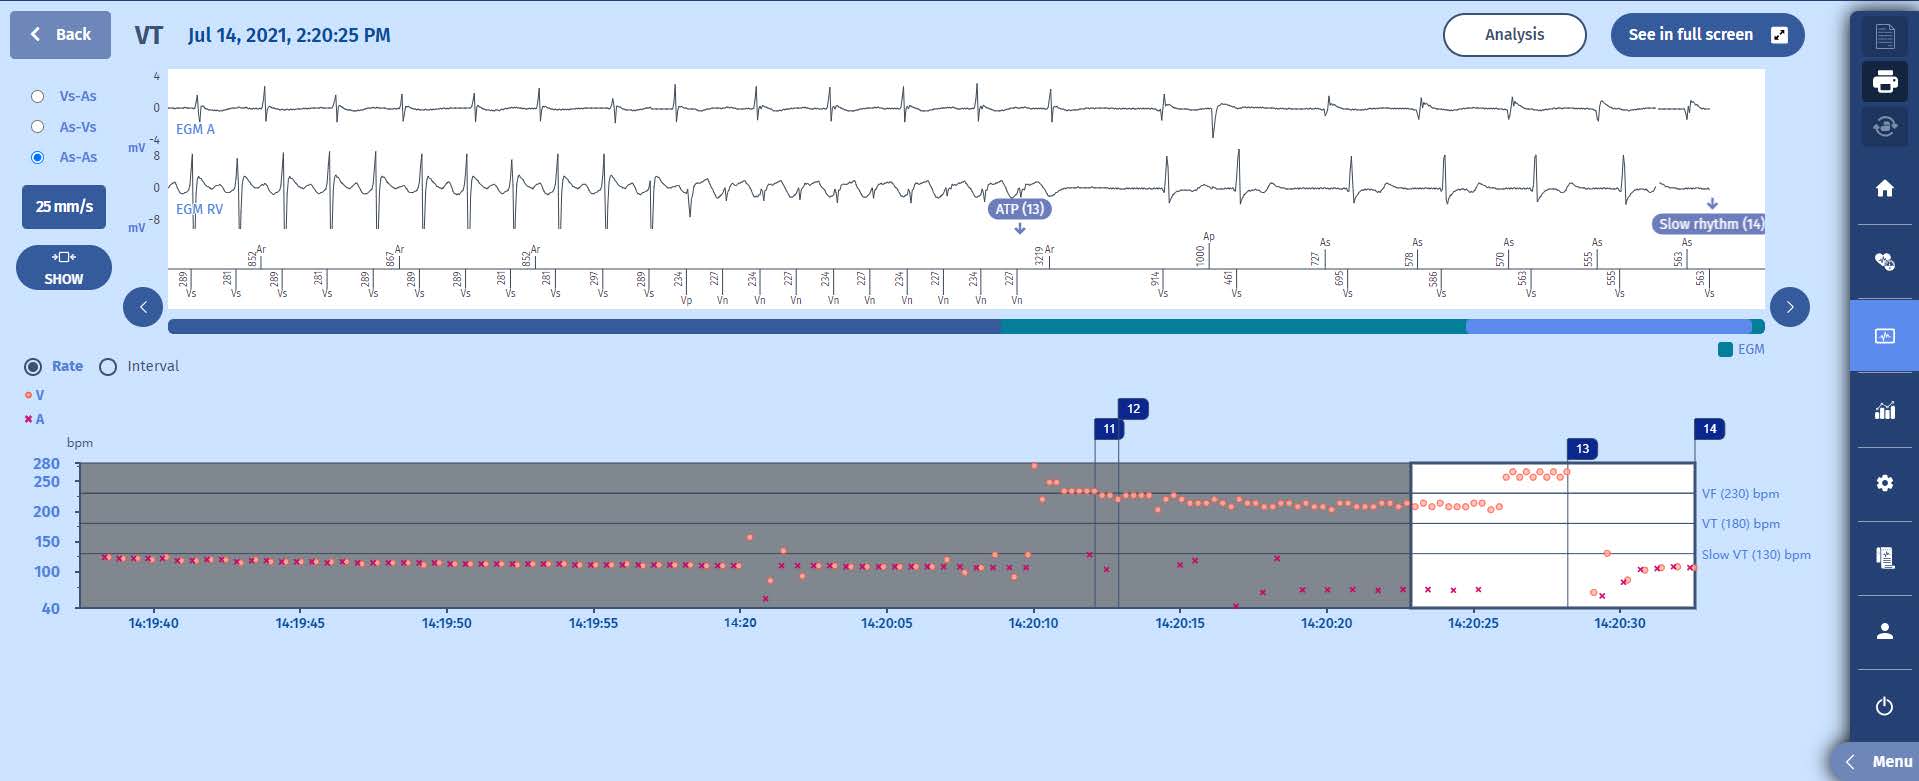Open the settings gear icon
The image size is (1919, 781).
pyautogui.click(x=1884, y=483)
